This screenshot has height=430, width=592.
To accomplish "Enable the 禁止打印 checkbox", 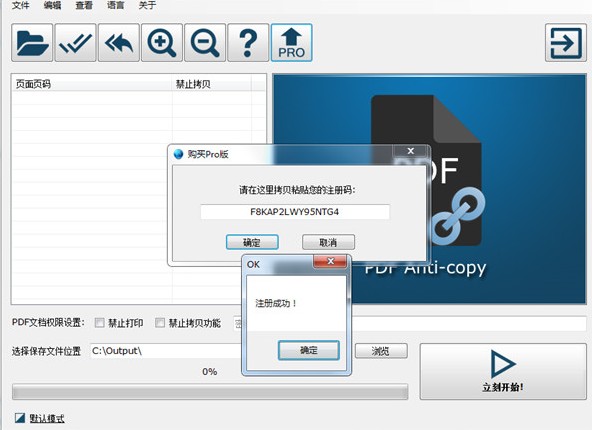I will pos(100,323).
